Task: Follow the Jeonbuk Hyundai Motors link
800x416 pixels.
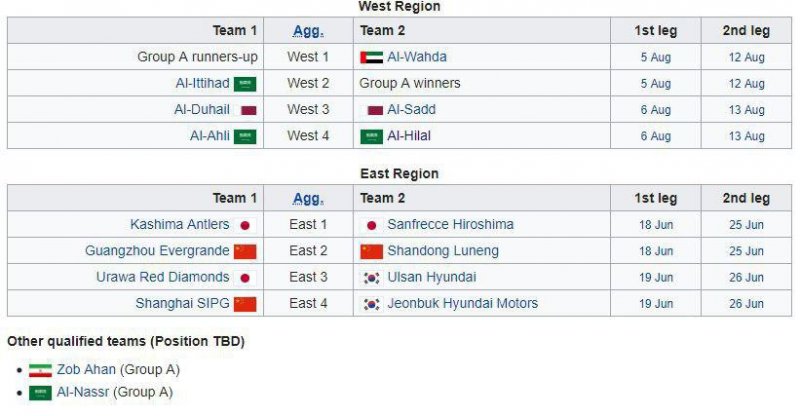Action: (463, 303)
